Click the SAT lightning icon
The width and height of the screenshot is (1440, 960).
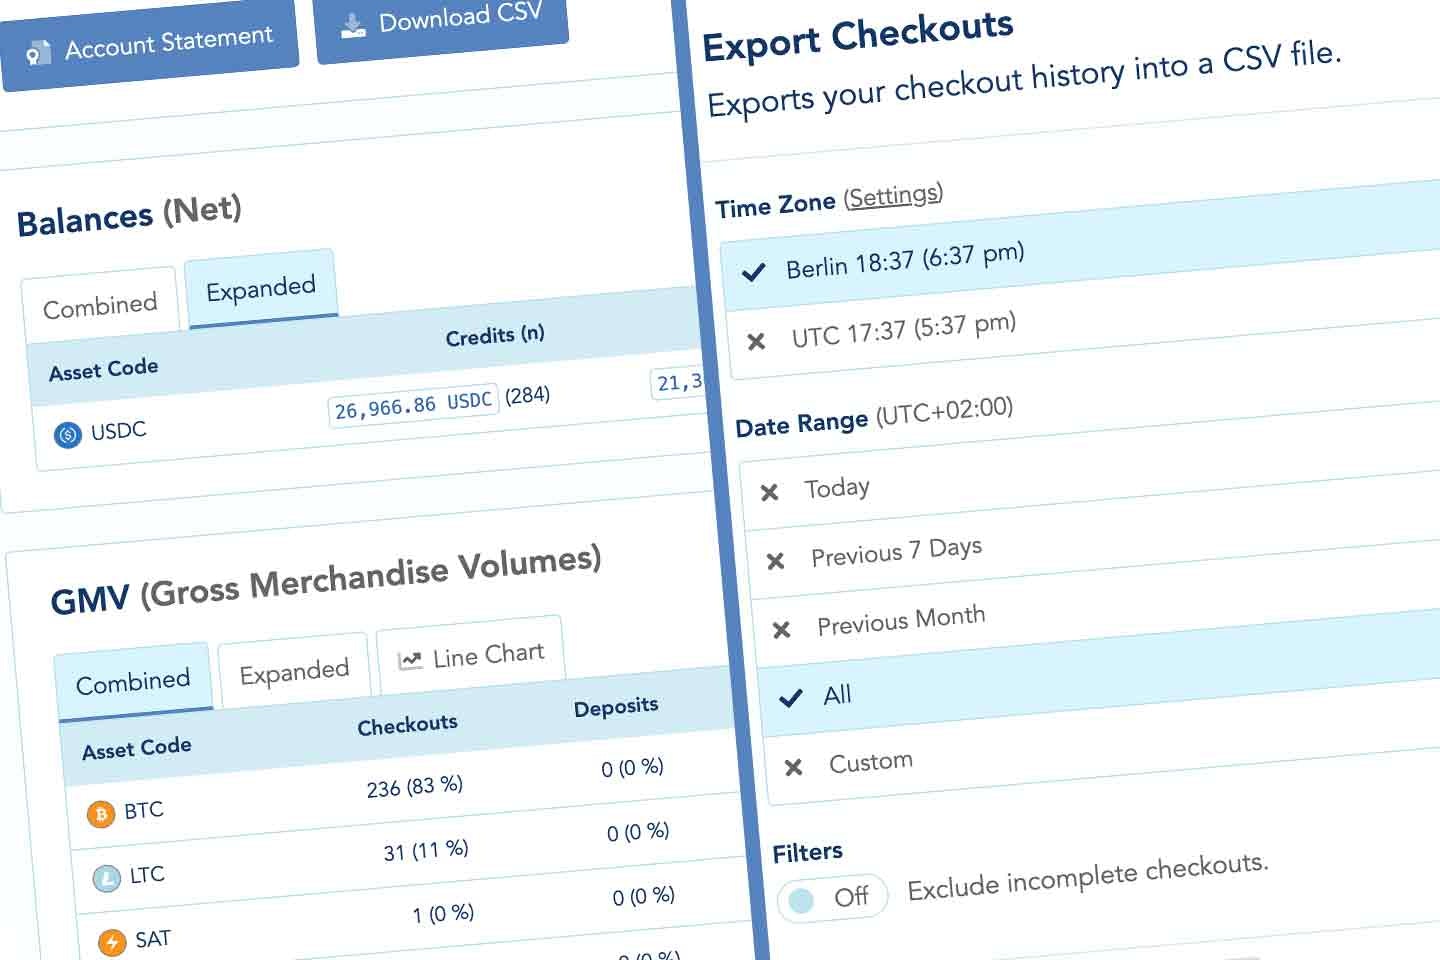click(x=112, y=943)
